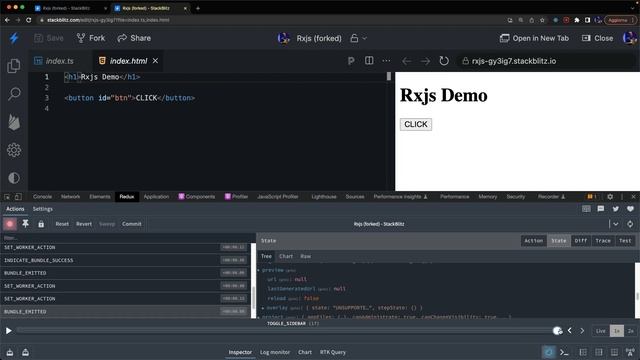Click Commit in Redux toolbar
640x360 pixels.
point(131,224)
